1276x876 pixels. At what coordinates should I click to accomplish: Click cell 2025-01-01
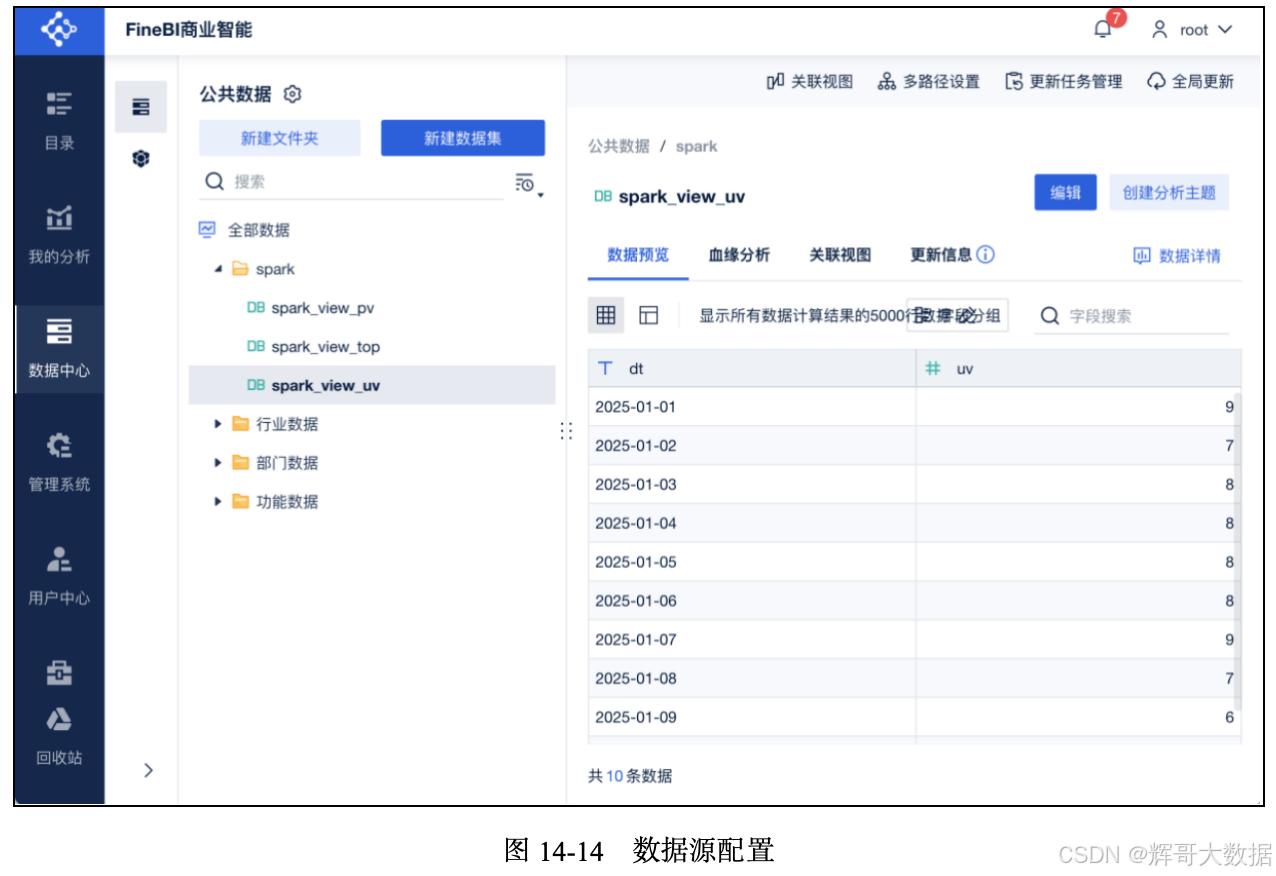pos(752,407)
